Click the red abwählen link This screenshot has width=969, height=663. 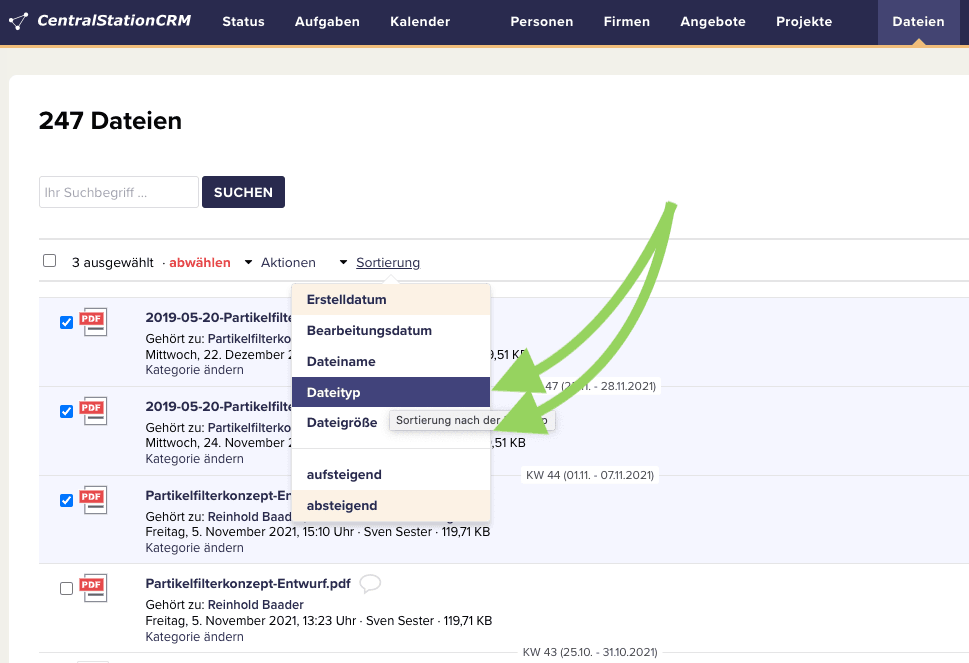pos(200,263)
